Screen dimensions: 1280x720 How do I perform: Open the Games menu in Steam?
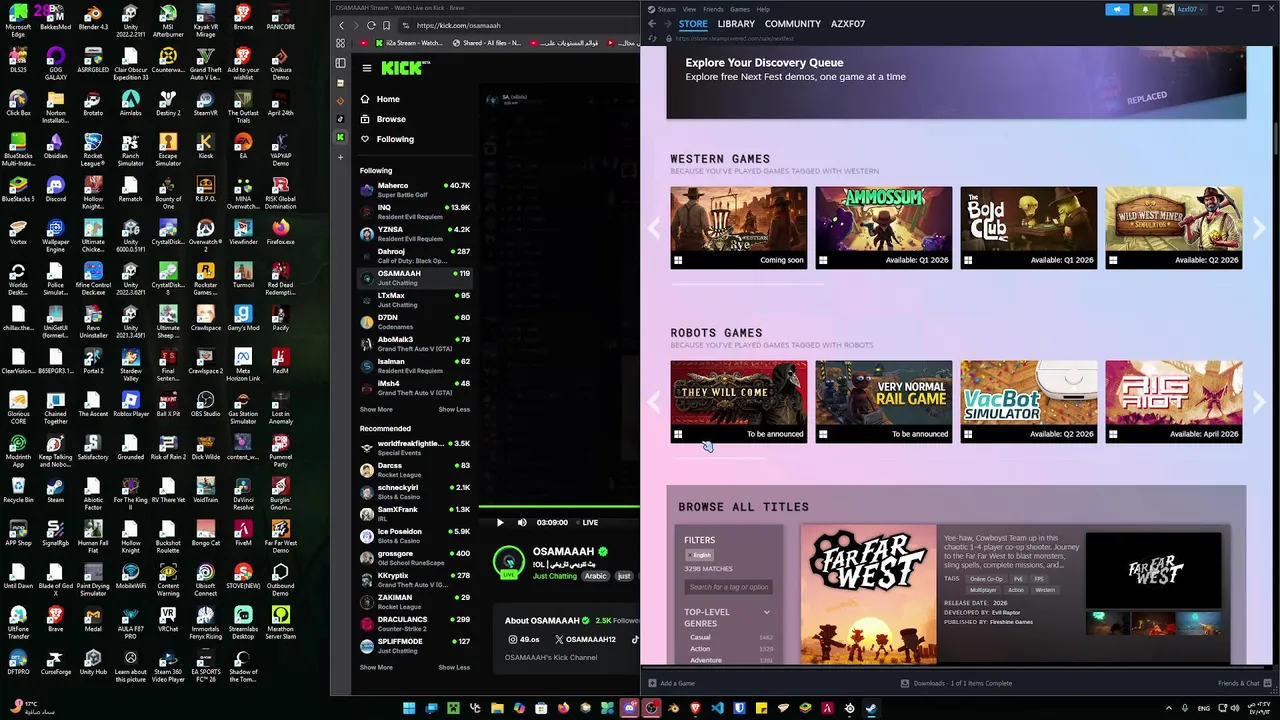(x=739, y=9)
